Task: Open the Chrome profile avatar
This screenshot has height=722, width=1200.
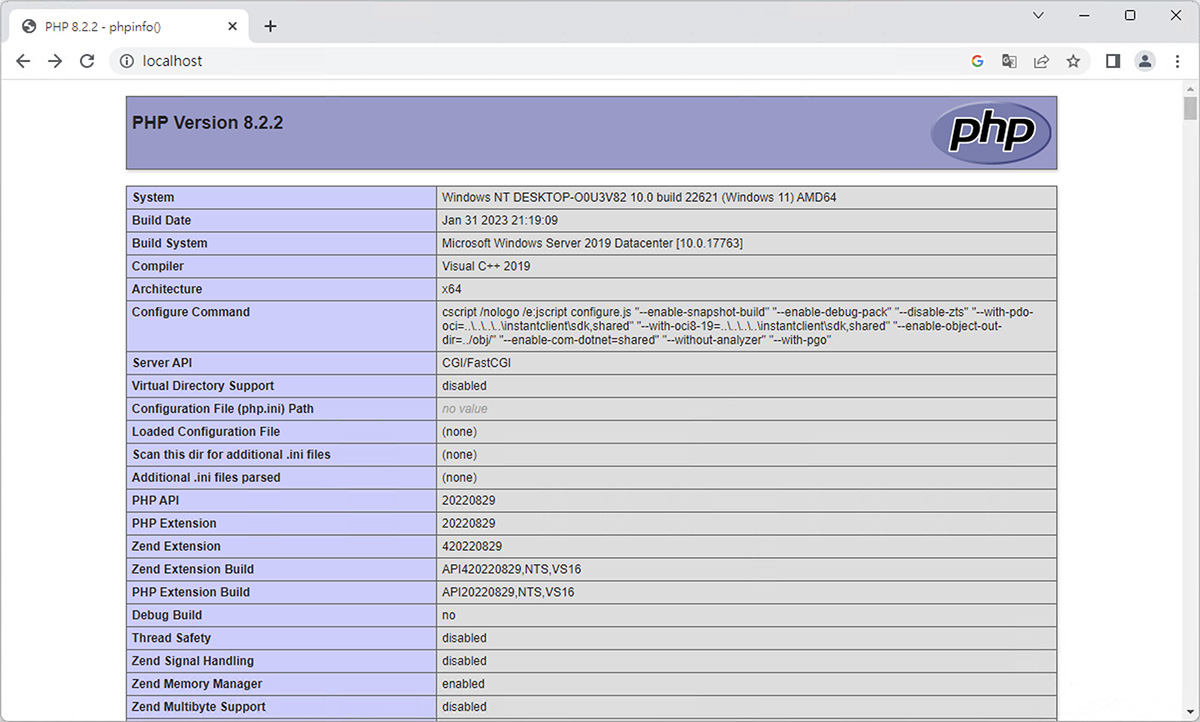Action: (1145, 61)
